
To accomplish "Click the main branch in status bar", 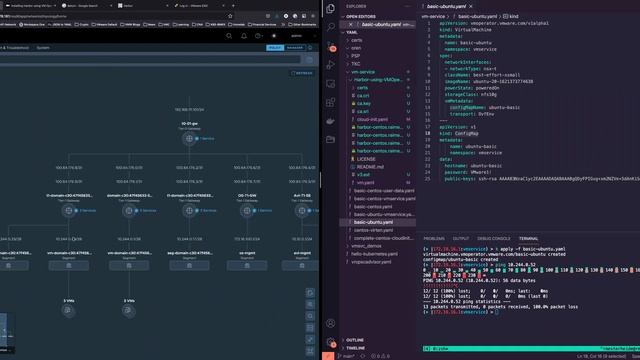I will pos(346,356).
